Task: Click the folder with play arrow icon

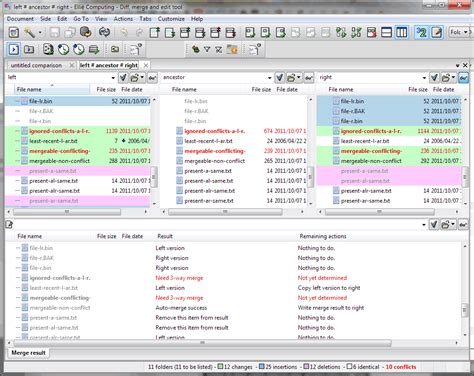Action: point(29,50)
